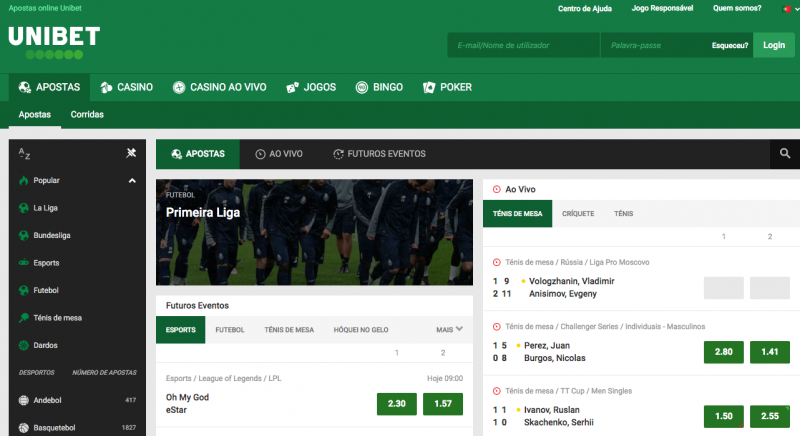800x436 pixels.
Task: Click the search magnifier icon
Action: [x=785, y=153]
